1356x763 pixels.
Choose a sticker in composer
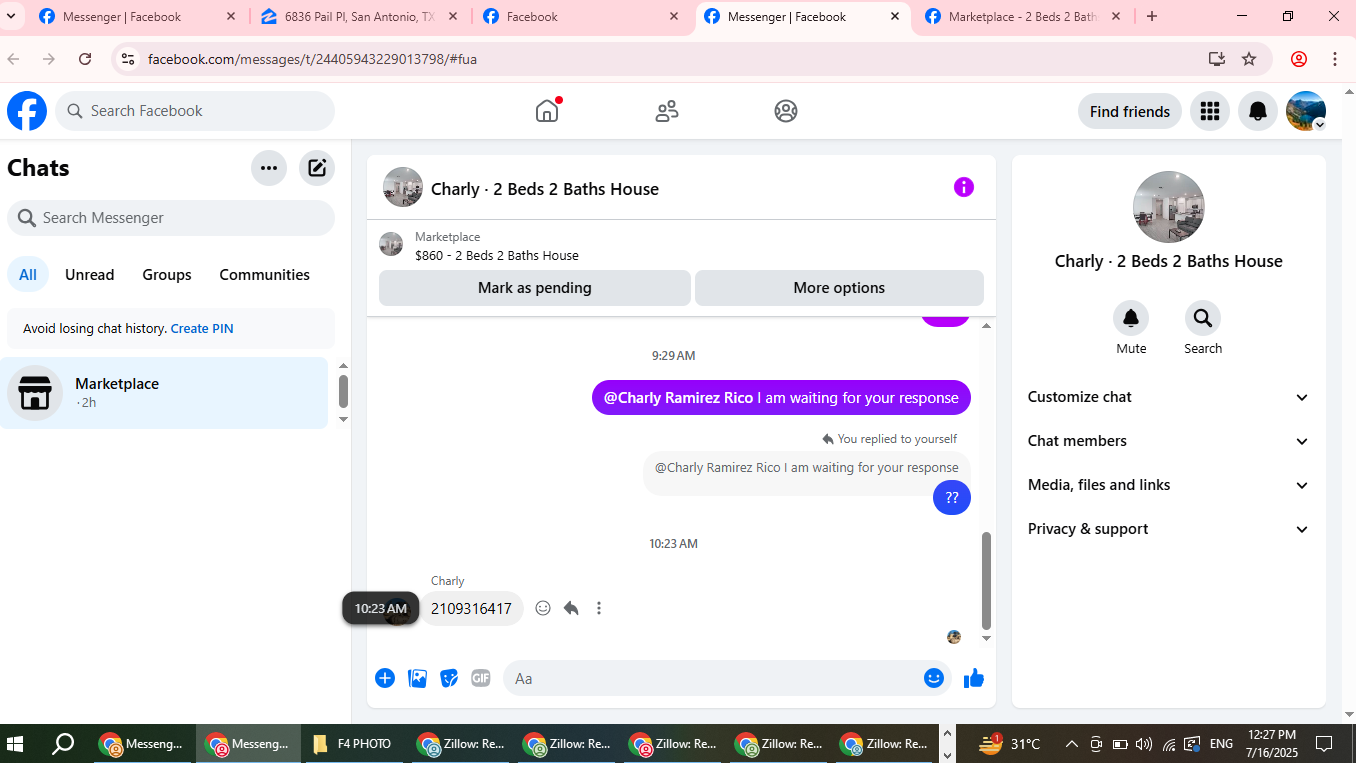tap(450, 678)
